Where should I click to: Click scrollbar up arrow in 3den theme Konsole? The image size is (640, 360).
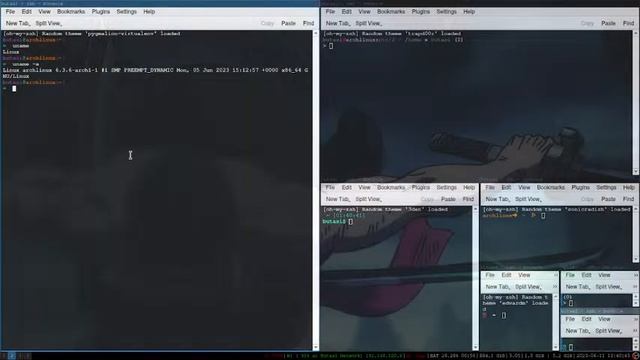[475, 209]
